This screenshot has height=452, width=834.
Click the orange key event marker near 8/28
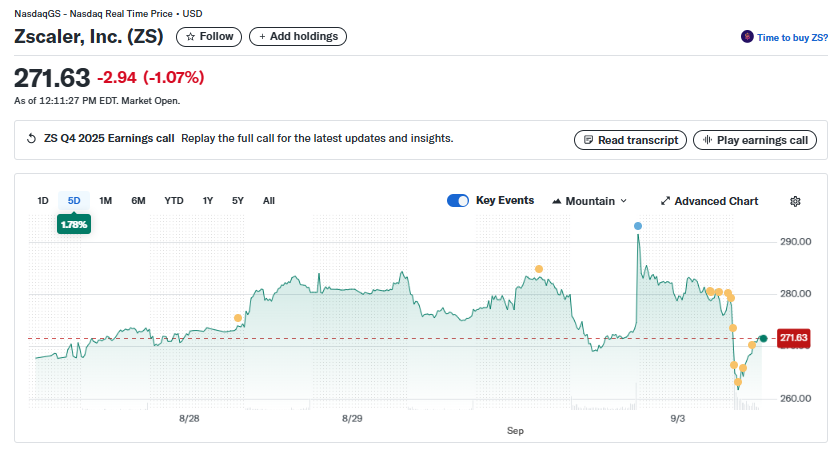(238, 318)
